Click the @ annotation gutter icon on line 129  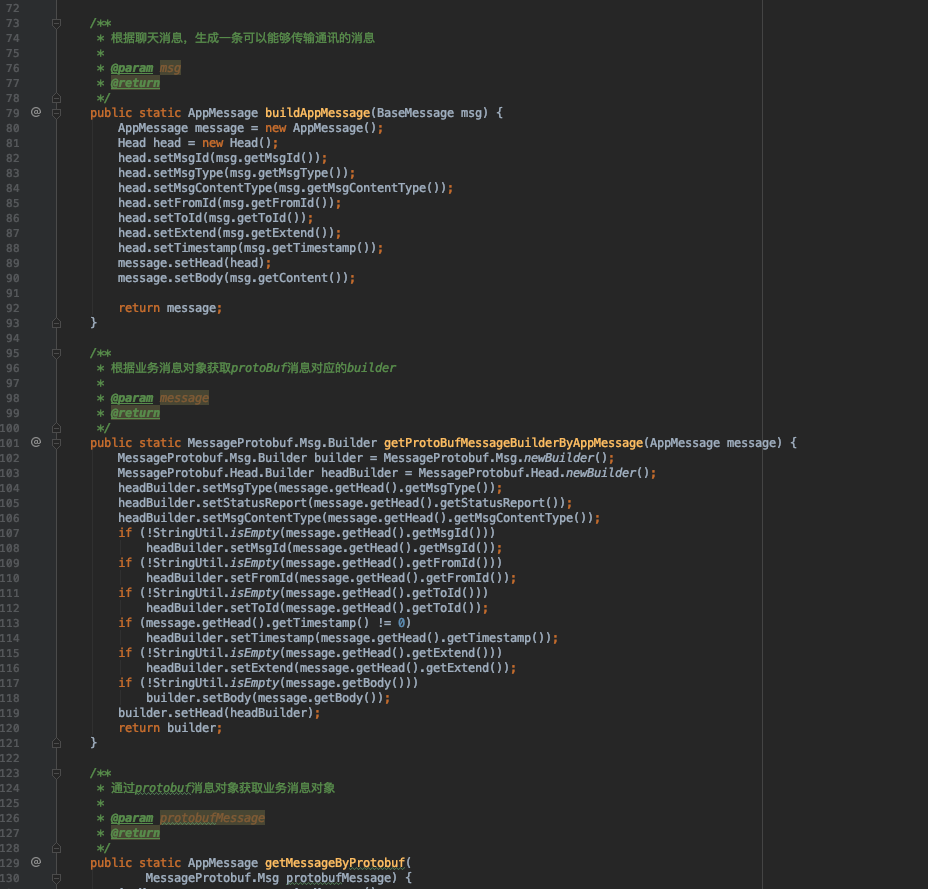point(35,862)
